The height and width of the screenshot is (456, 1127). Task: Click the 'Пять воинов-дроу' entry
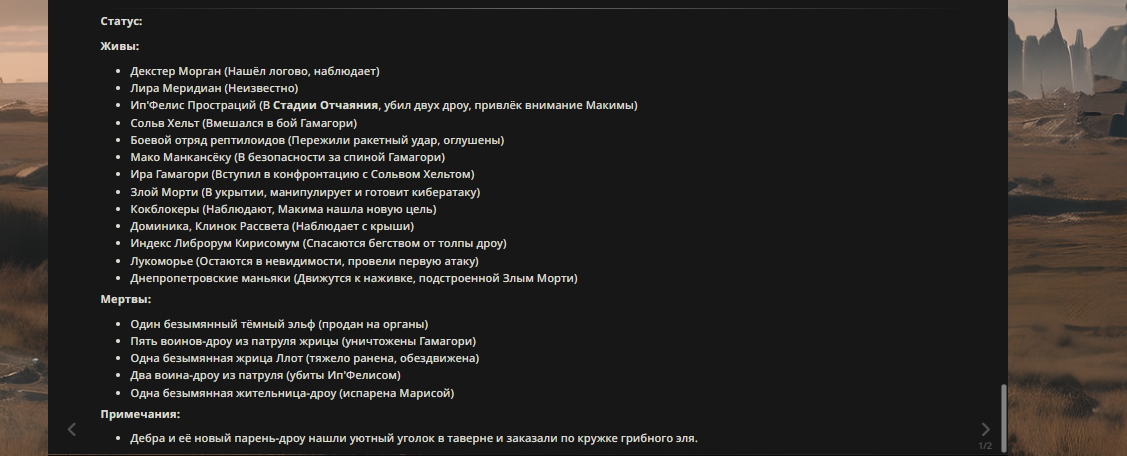(x=303, y=341)
